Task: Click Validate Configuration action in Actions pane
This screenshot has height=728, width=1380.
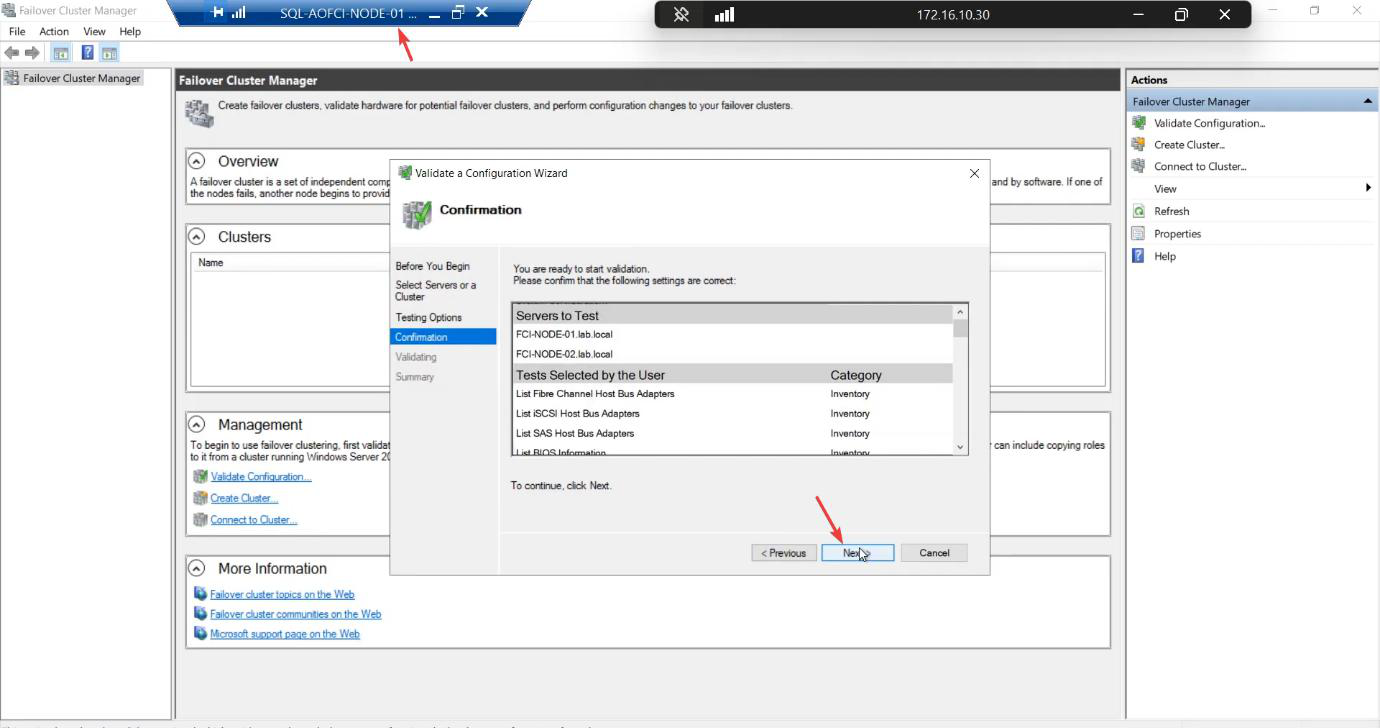Action: click(1210, 123)
